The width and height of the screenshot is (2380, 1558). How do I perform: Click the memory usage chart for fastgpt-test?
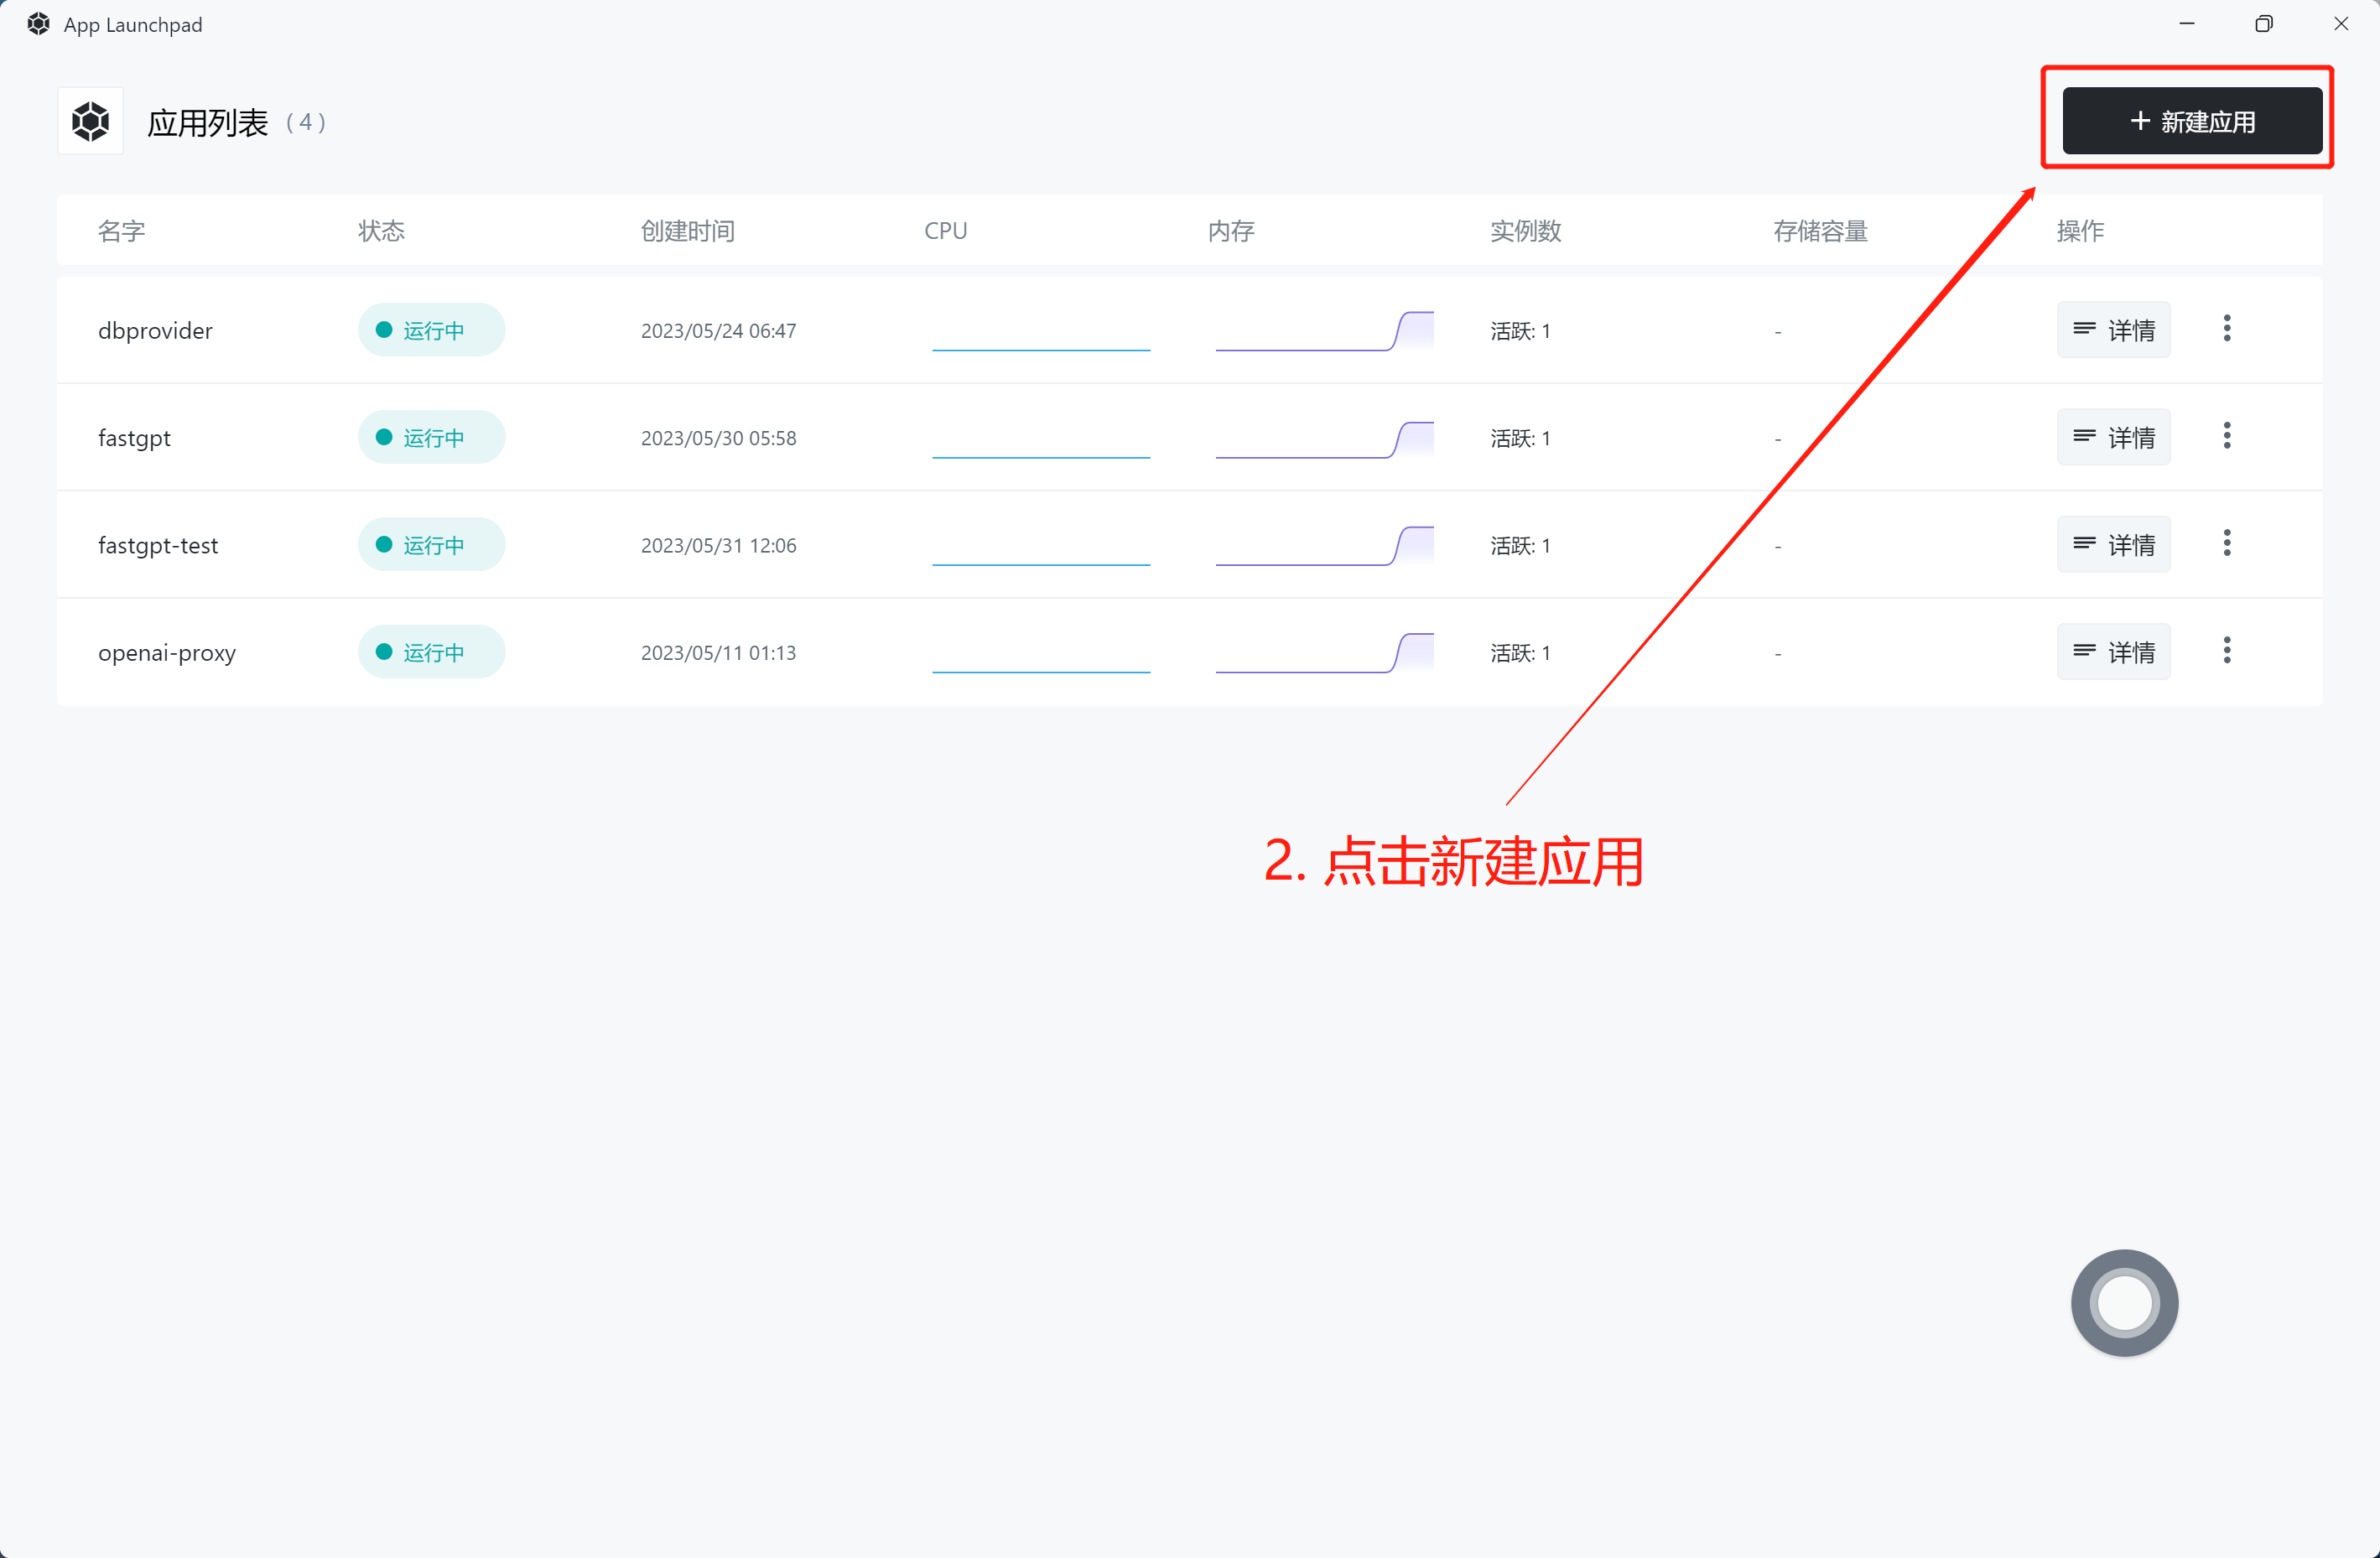1324,546
